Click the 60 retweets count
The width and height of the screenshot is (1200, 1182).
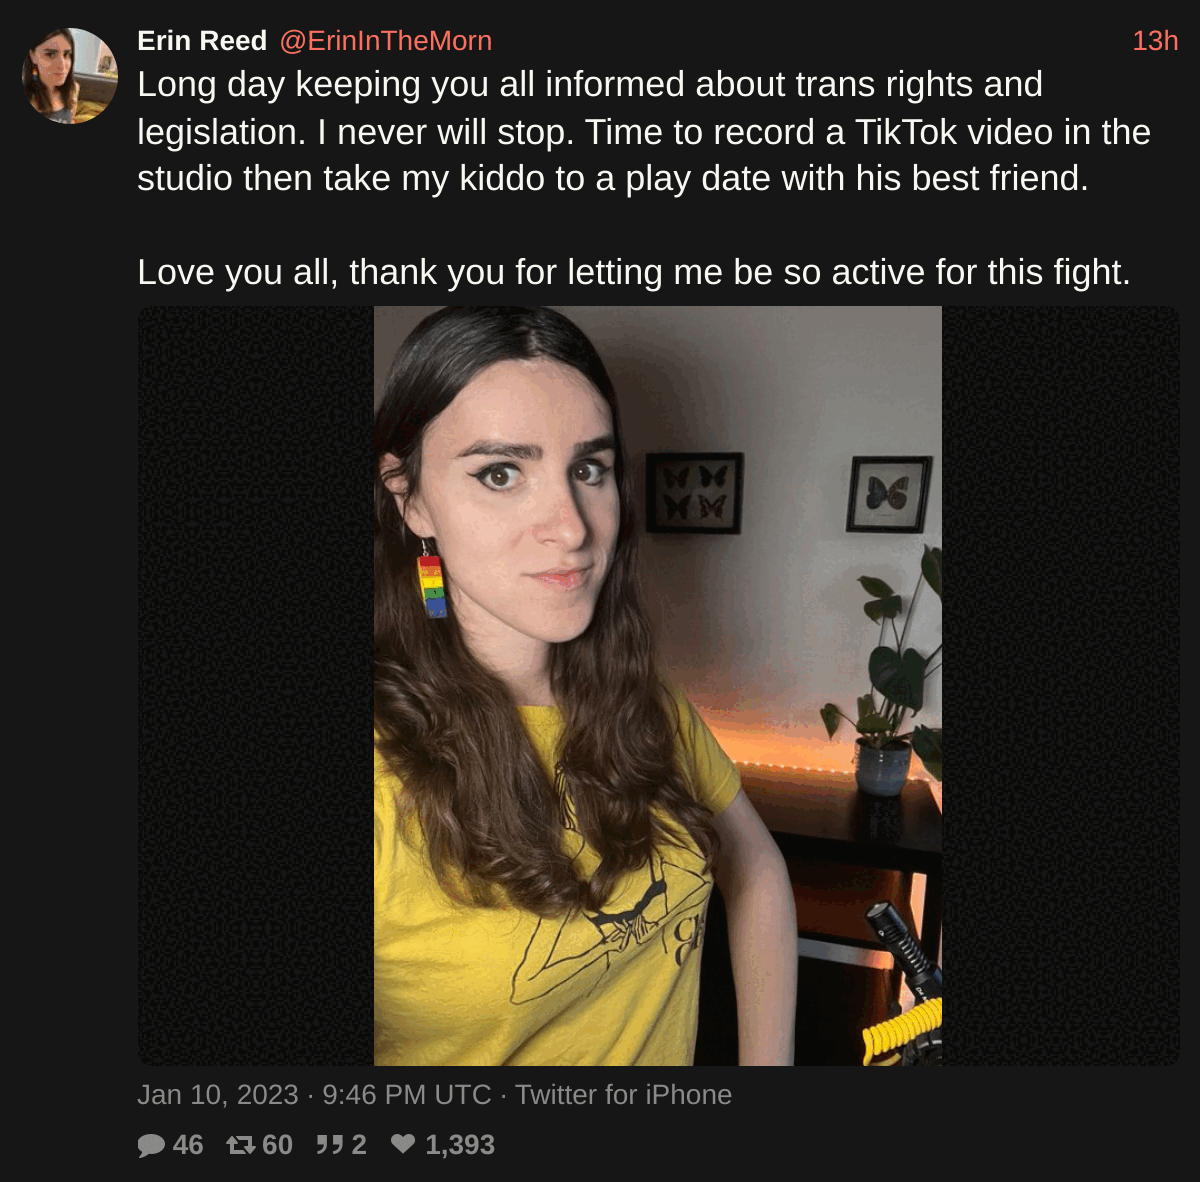pyautogui.click(x=277, y=1145)
